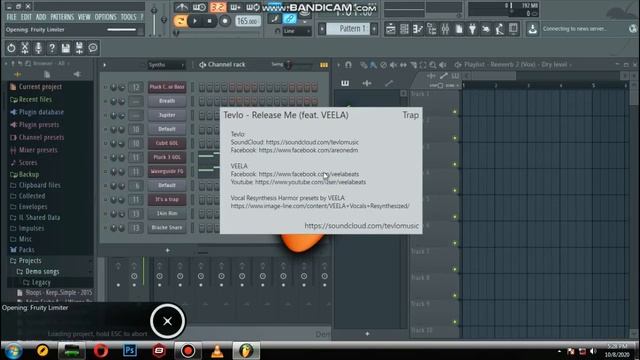Open the Pattern 1 selector
Viewport: 640px width, 360px height.
tap(348, 29)
